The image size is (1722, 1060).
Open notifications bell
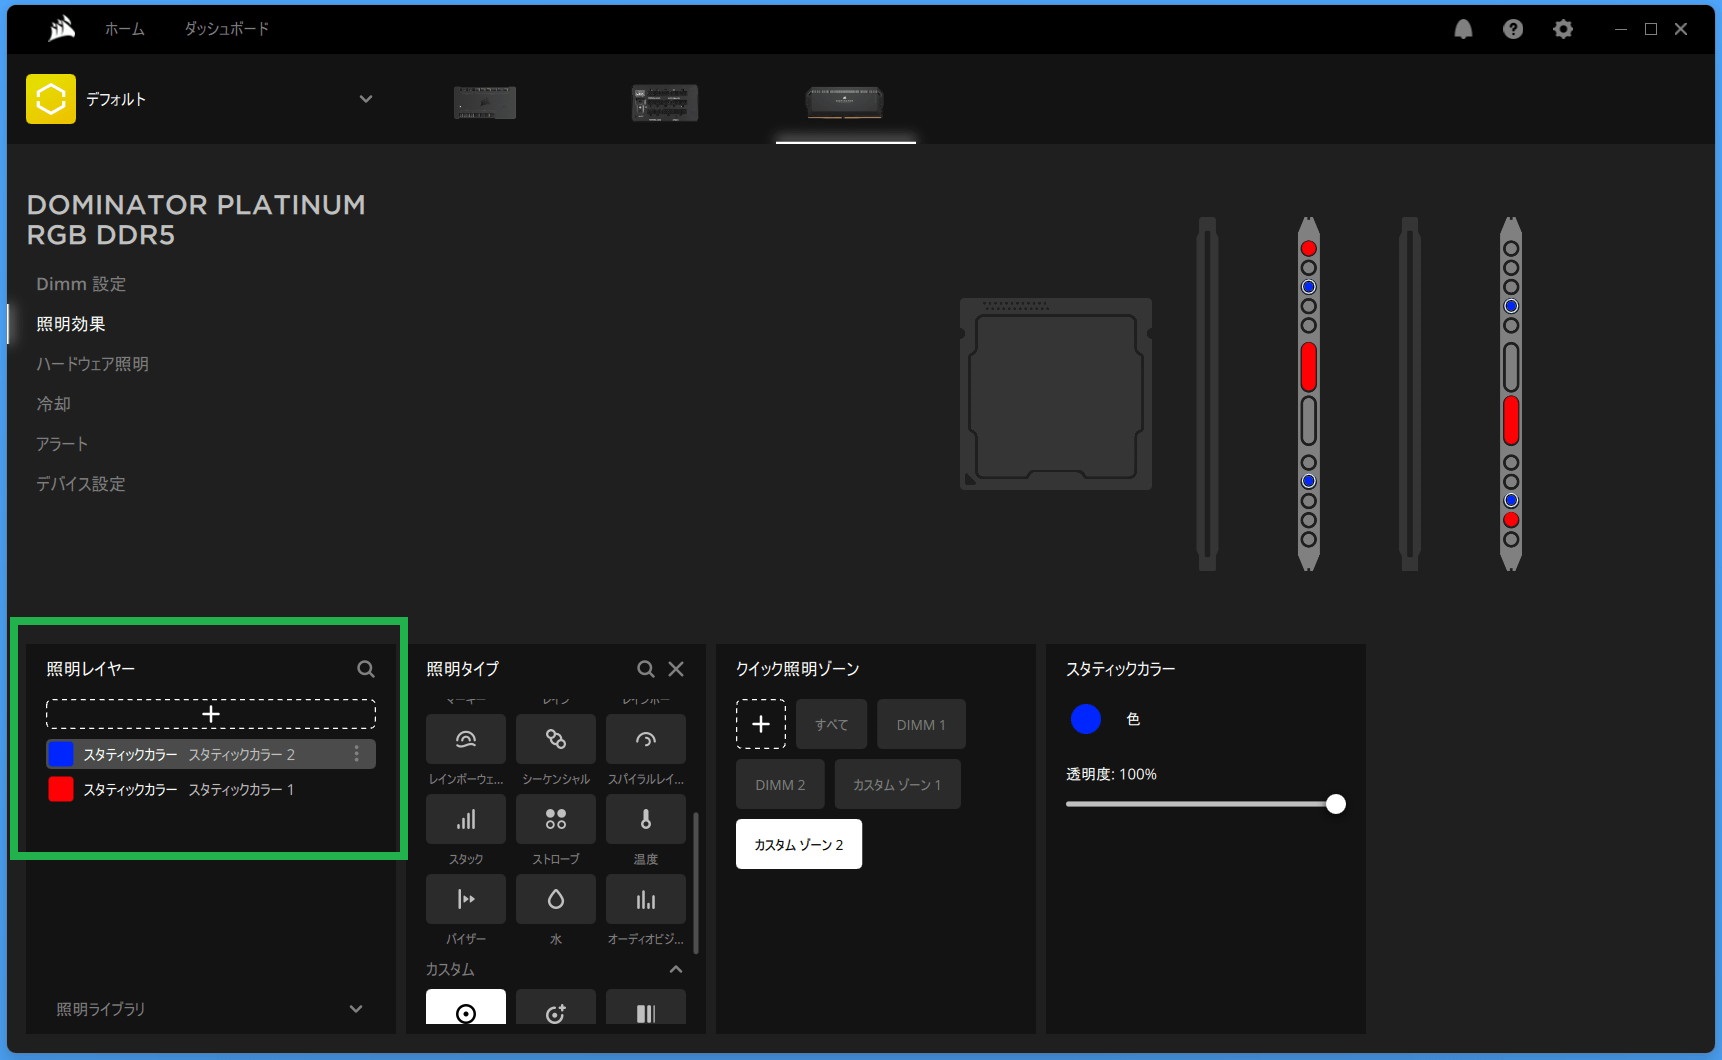(x=1463, y=29)
